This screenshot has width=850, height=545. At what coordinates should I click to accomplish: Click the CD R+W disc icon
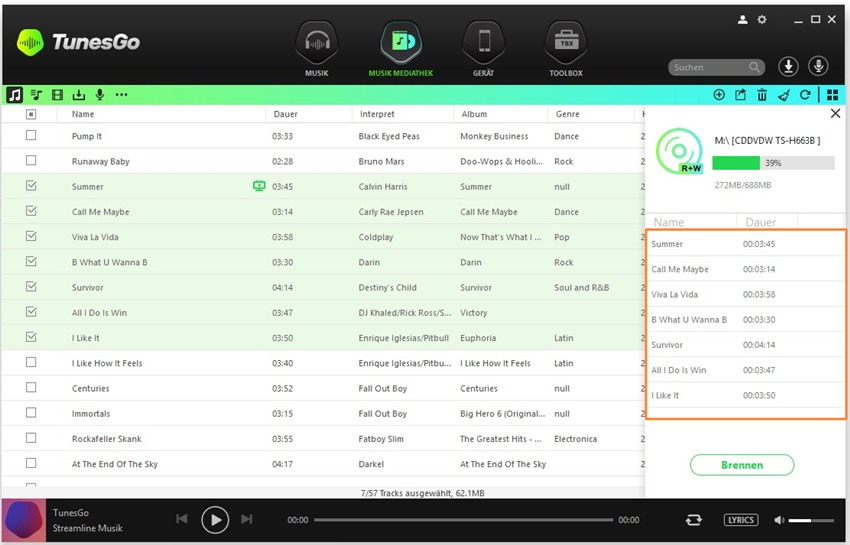pyautogui.click(x=679, y=151)
